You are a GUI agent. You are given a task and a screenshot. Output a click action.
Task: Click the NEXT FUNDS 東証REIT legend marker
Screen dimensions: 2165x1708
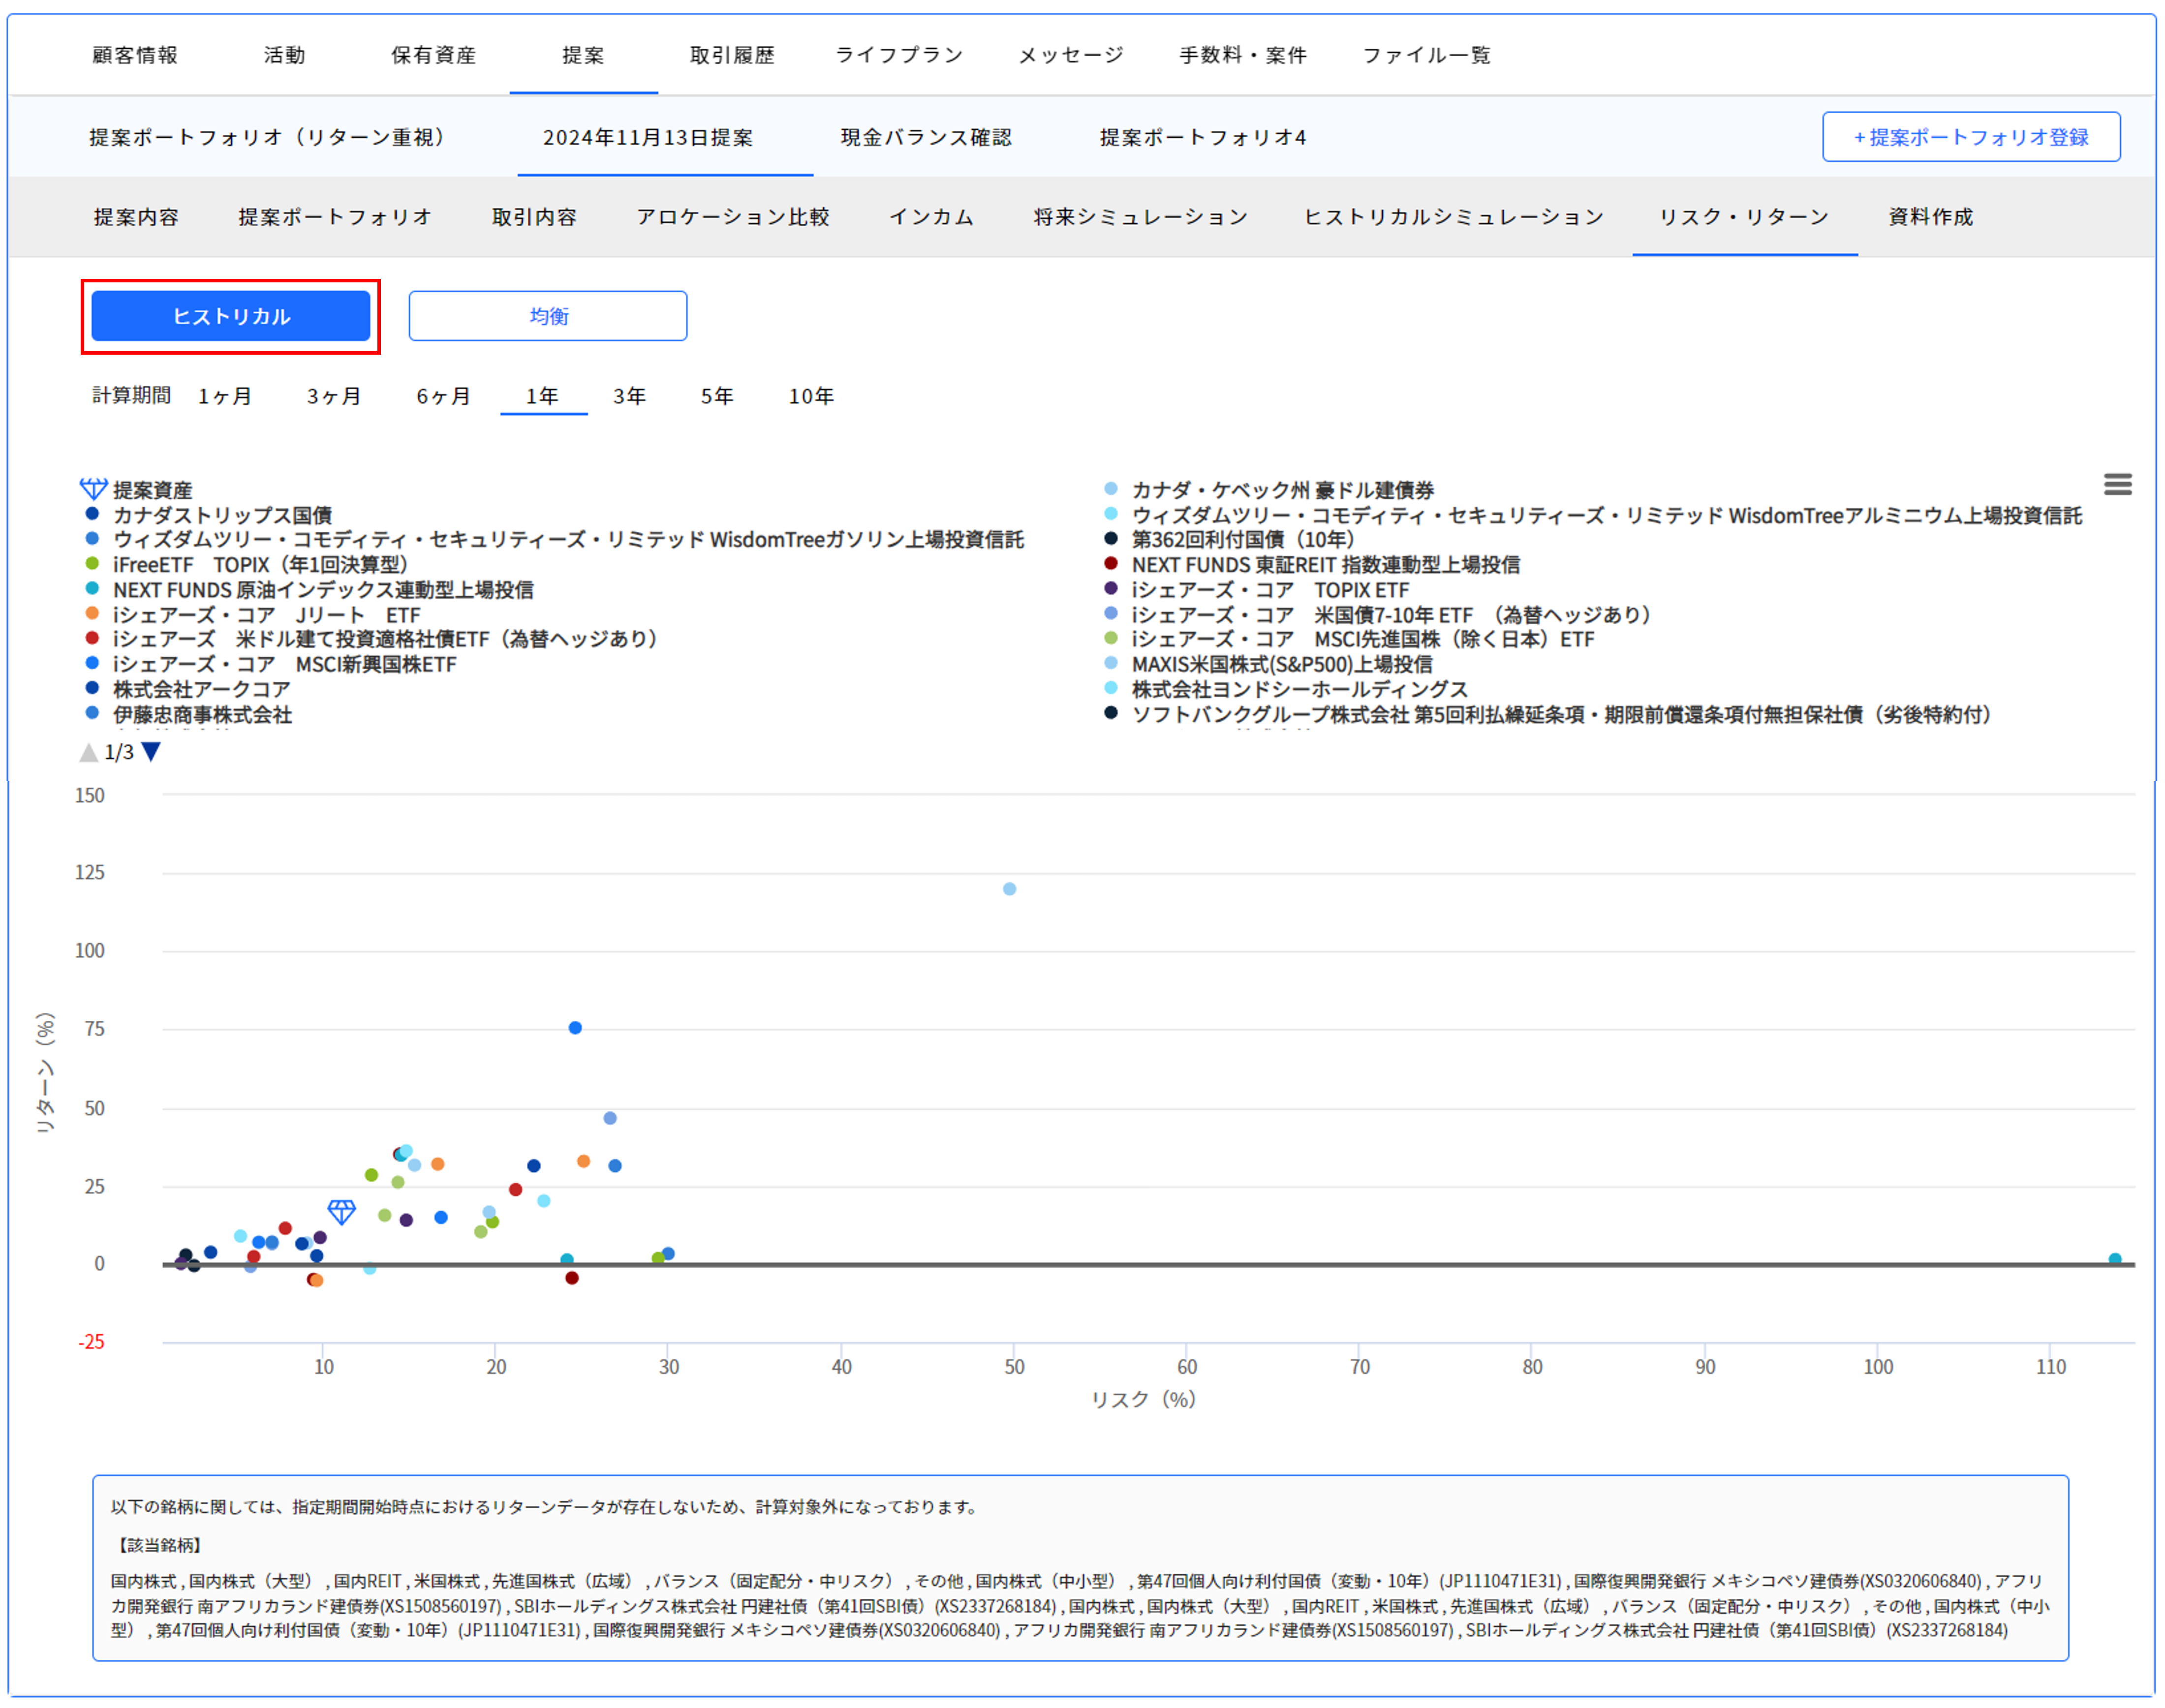[1110, 564]
